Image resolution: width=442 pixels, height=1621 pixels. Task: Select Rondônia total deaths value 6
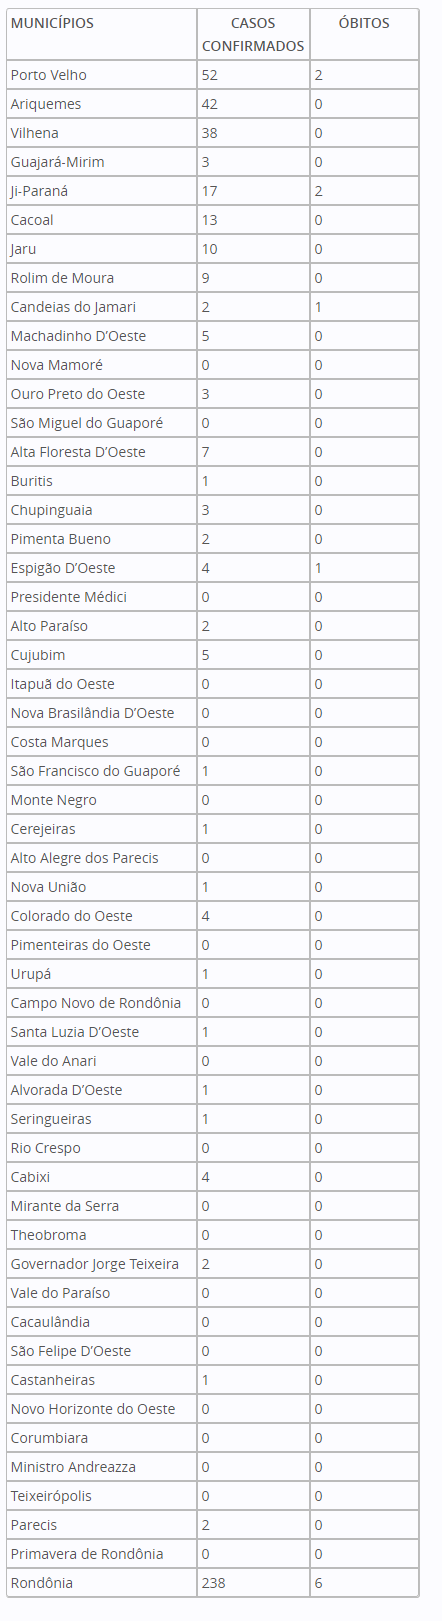point(364,1583)
